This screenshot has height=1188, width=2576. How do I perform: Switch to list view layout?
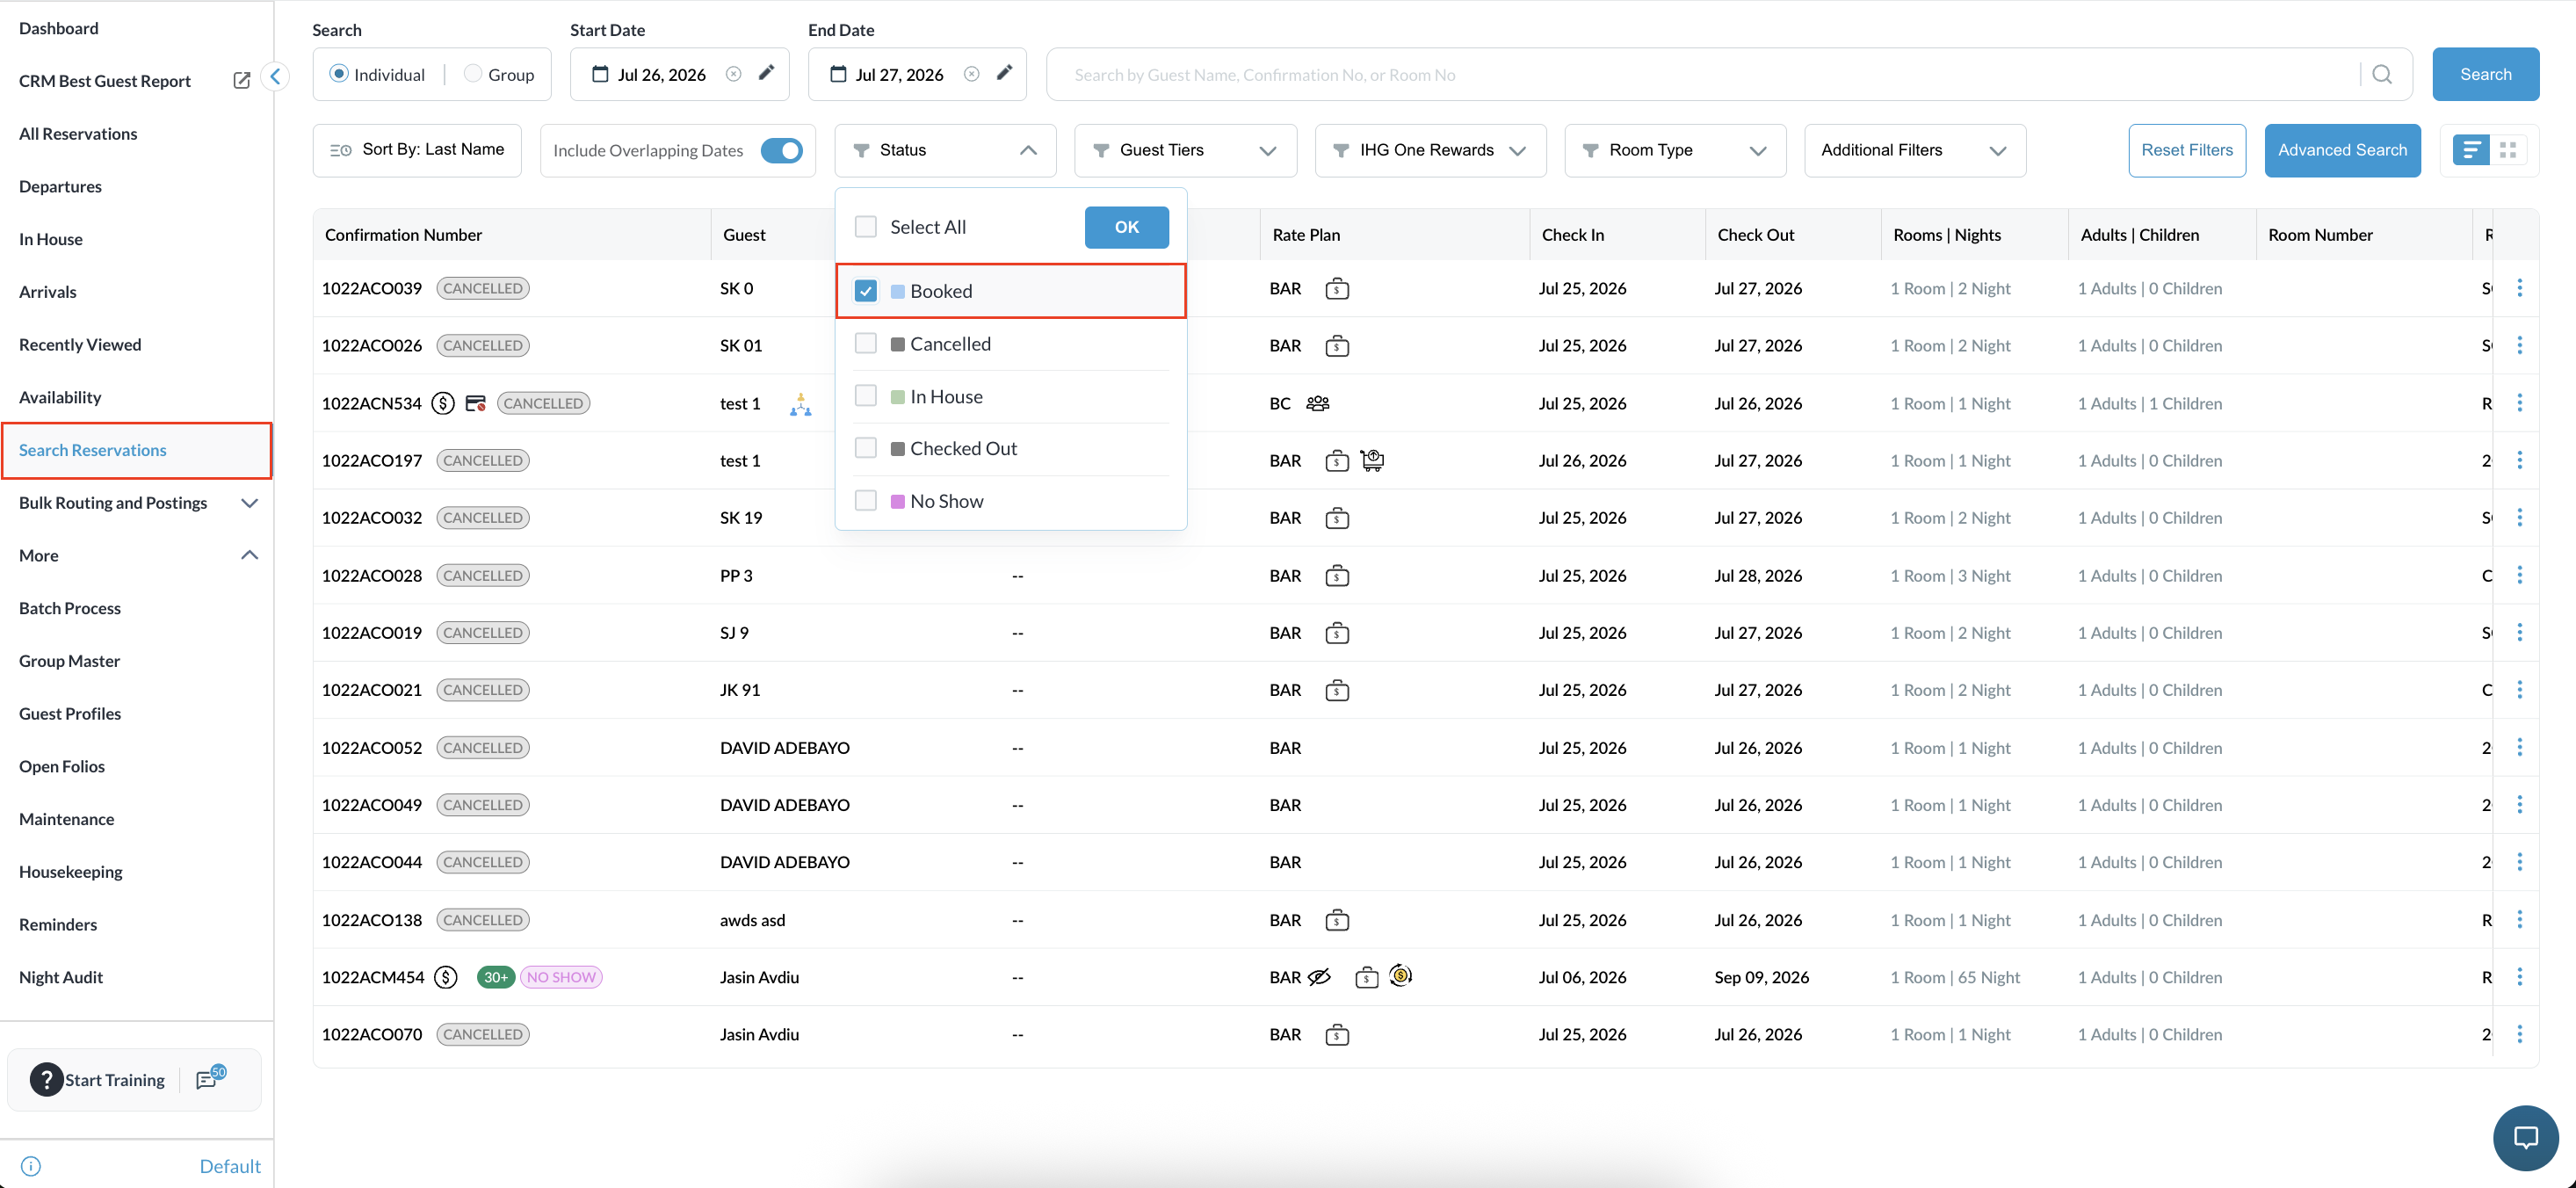point(2471,150)
